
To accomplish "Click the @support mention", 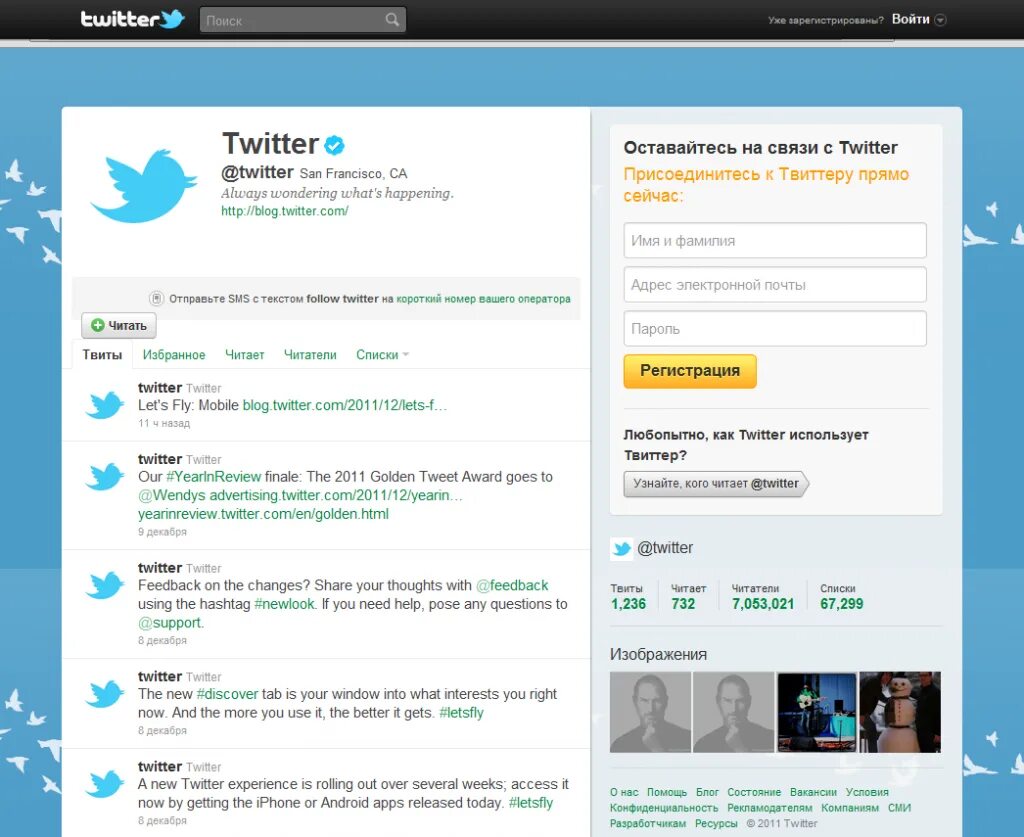I will click(170, 622).
